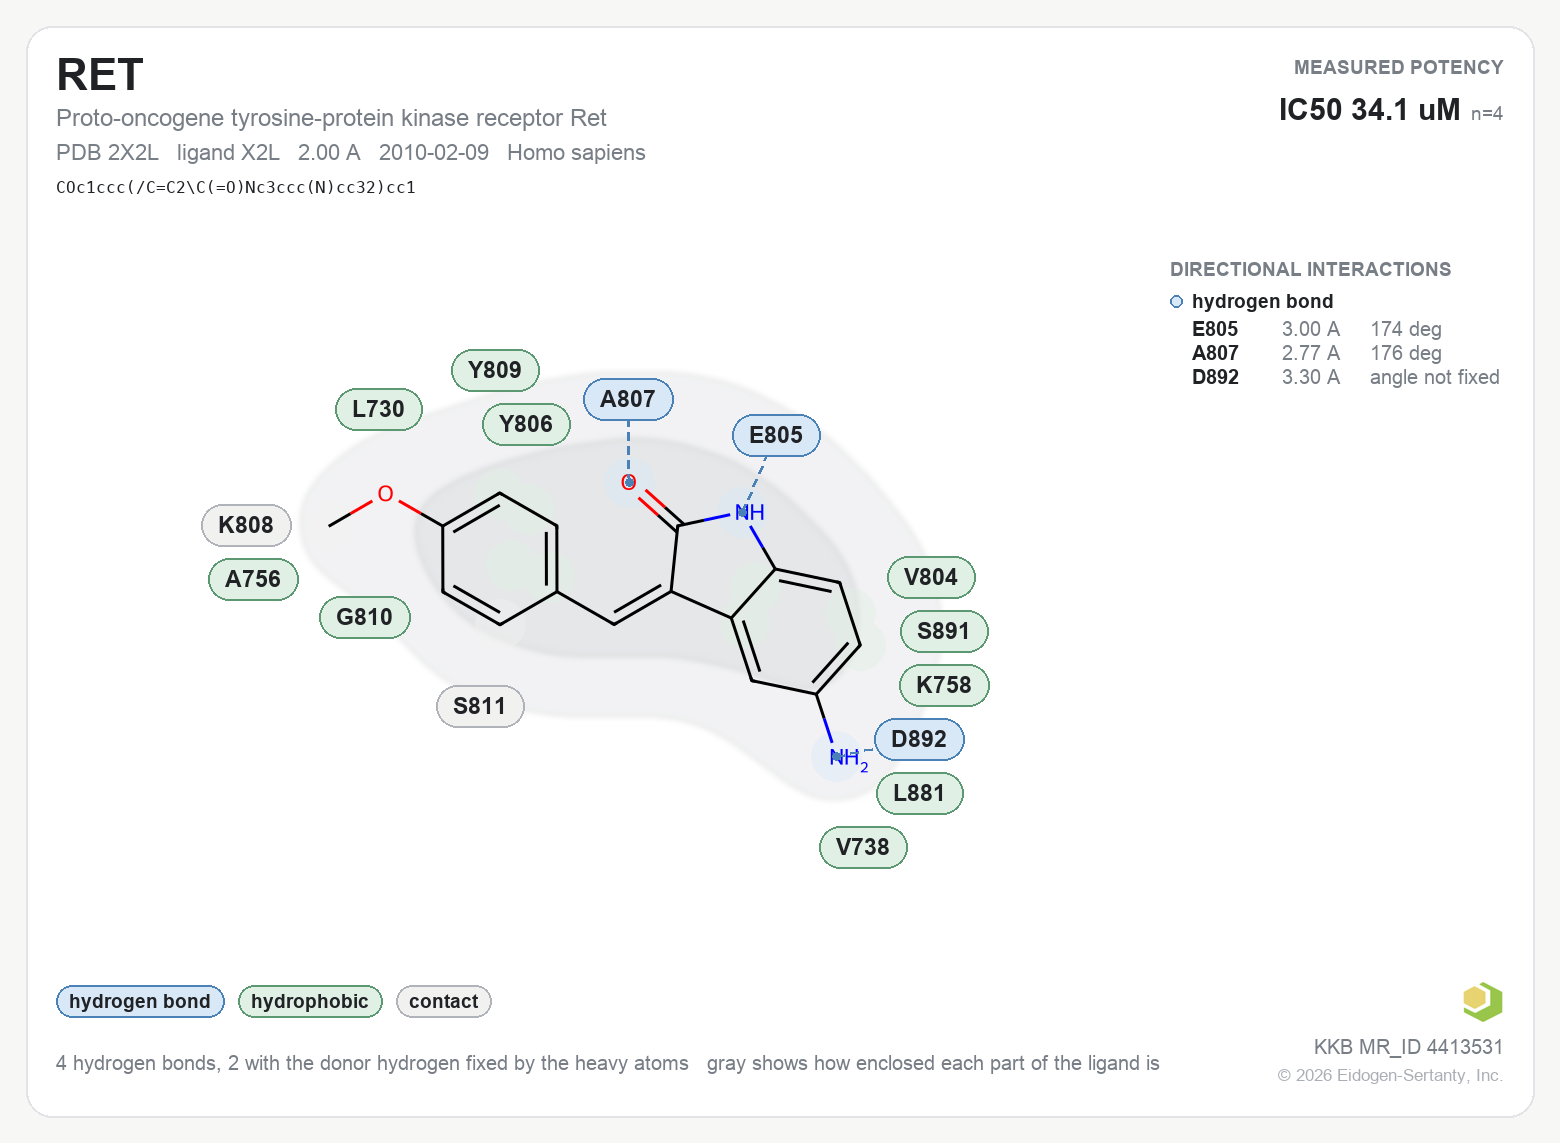Image resolution: width=1560 pixels, height=1143 pixels.
Task: Toggle the contact legend pill
Action: (x=444, y=1001)
